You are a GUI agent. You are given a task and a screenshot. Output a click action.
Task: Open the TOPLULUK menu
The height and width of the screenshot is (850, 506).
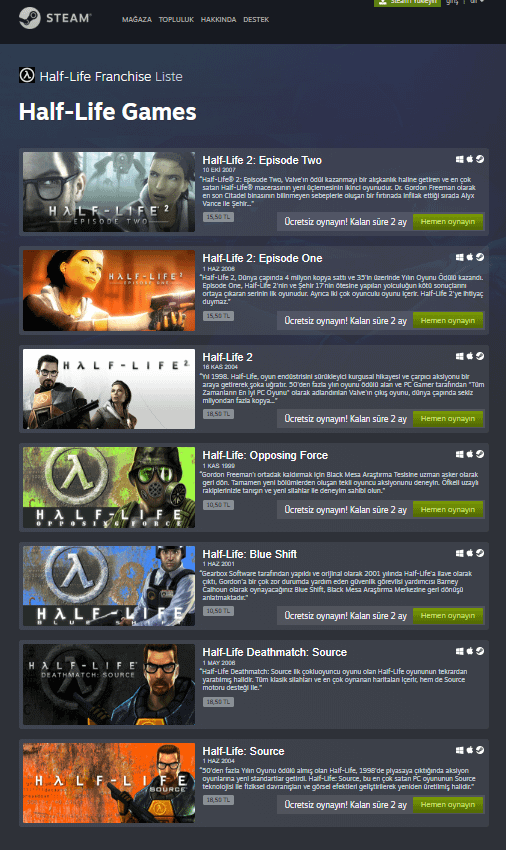pyautogui.click(x=176, y=20)
